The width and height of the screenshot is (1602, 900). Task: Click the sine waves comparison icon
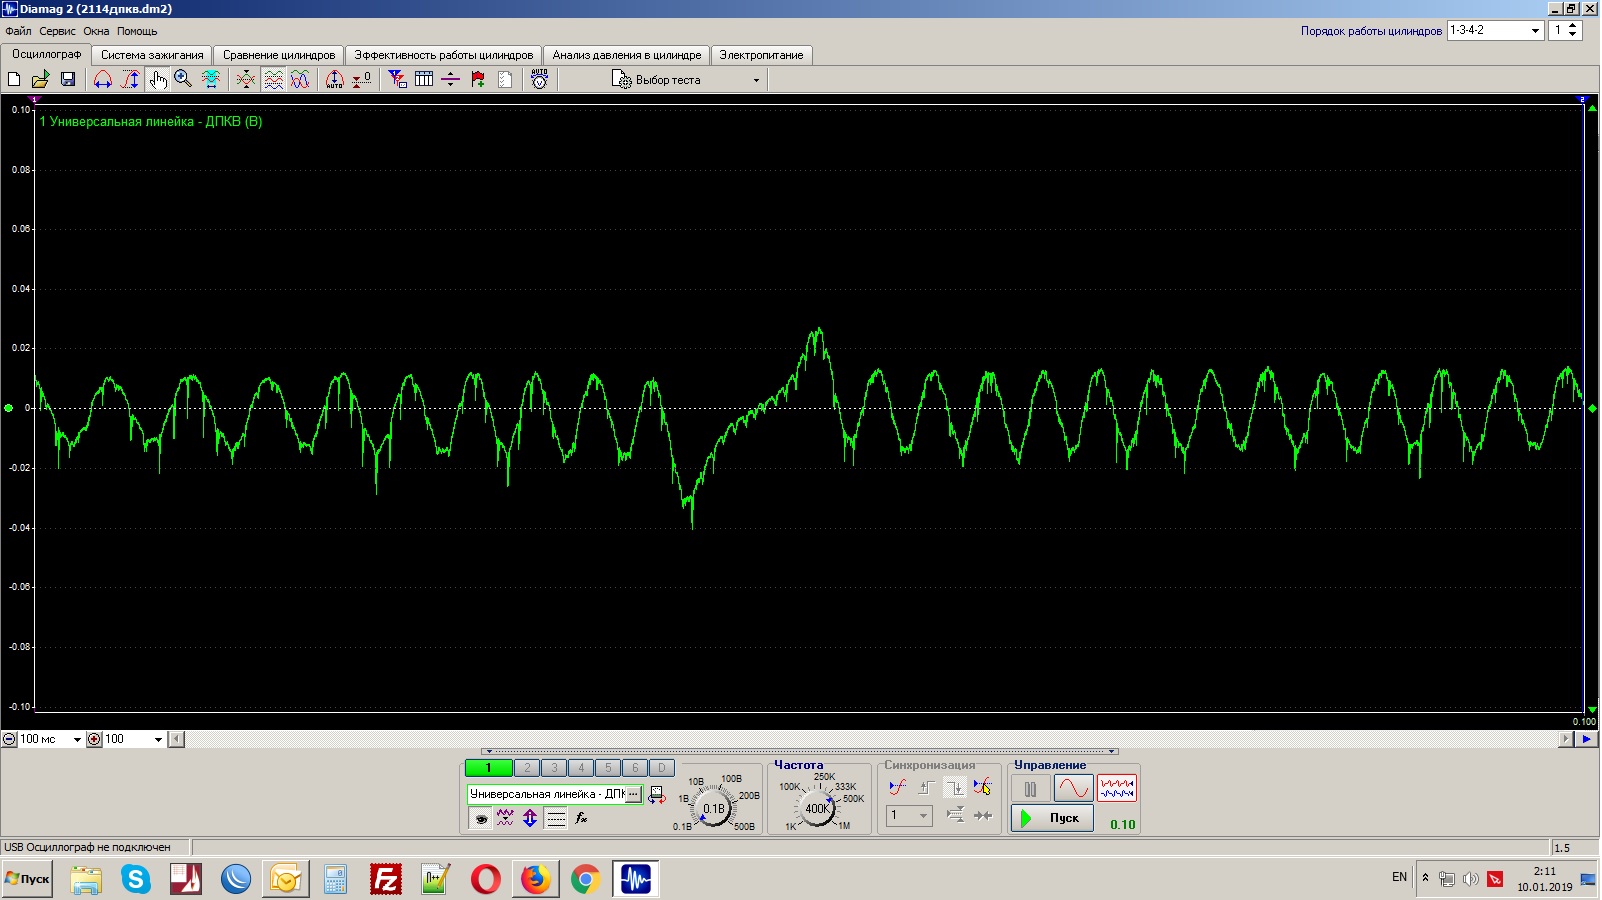pyautogui.click(x=300, y=79)
